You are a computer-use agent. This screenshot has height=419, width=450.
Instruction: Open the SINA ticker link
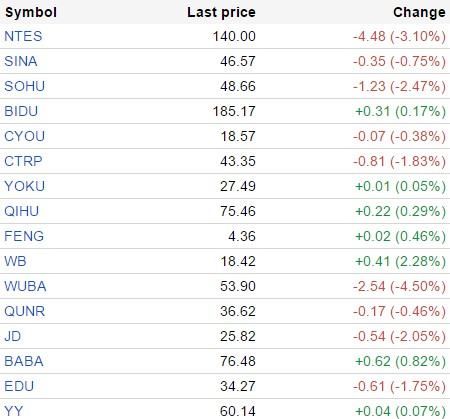[x=21, y=61]
